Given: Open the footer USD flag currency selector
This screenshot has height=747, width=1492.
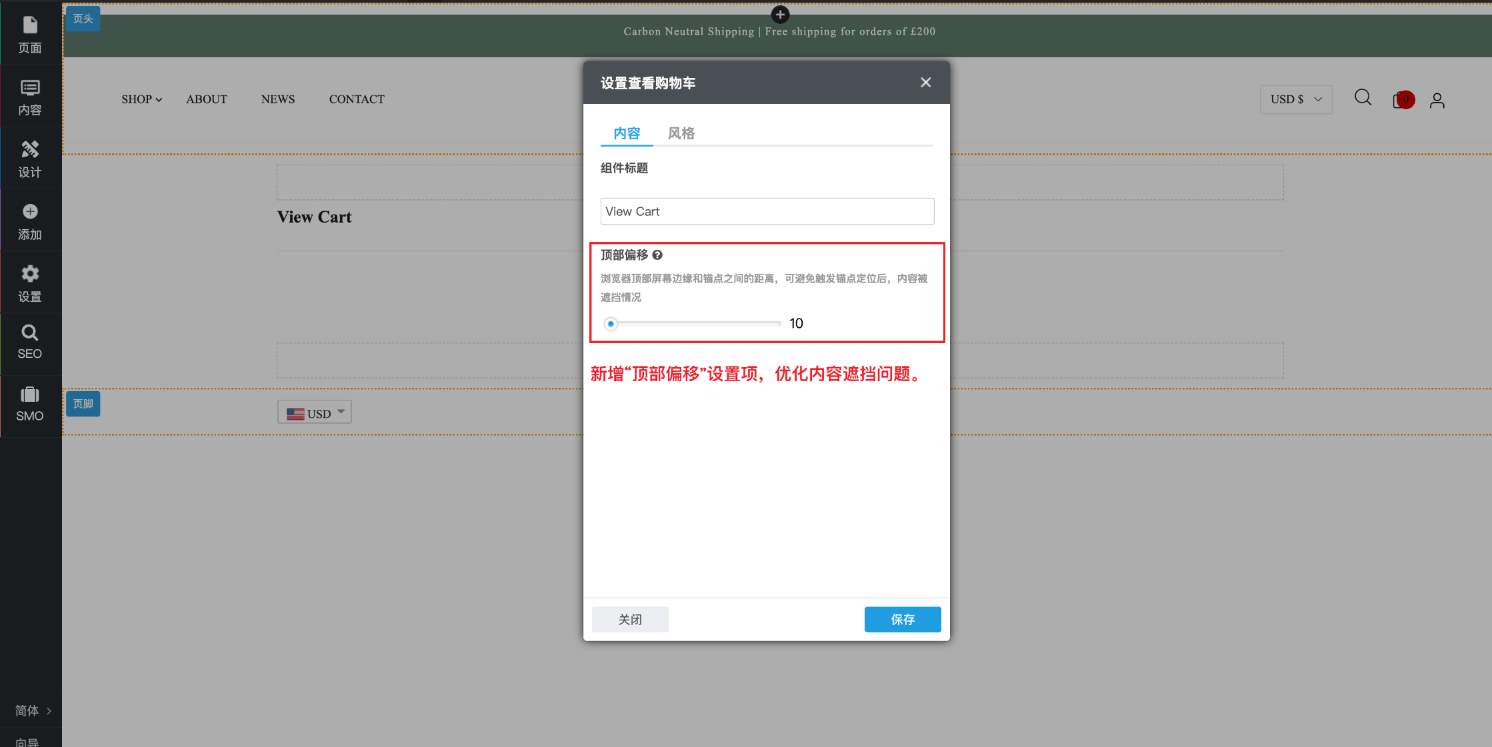Looking at the screenshot, I should pyautogui.click(x=314, y=413).
